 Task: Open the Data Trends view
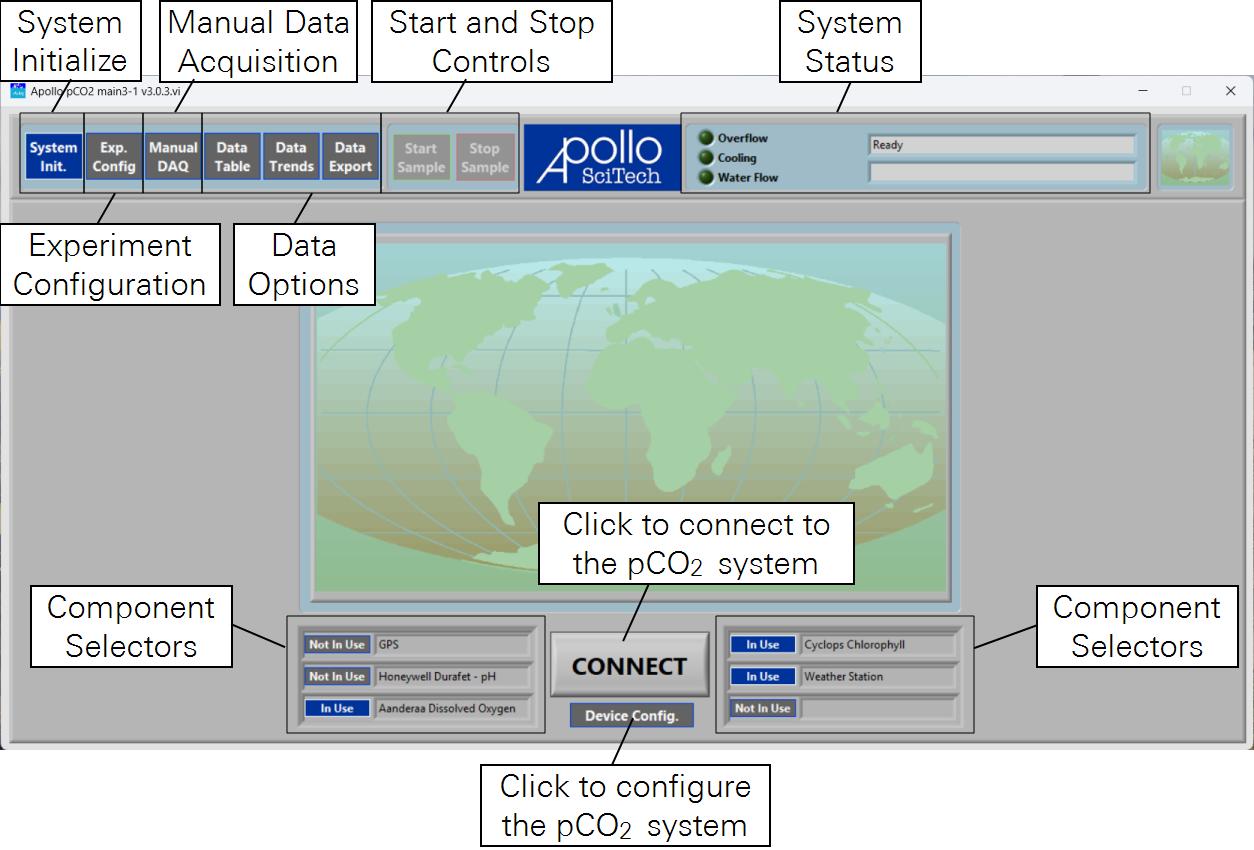291,158
